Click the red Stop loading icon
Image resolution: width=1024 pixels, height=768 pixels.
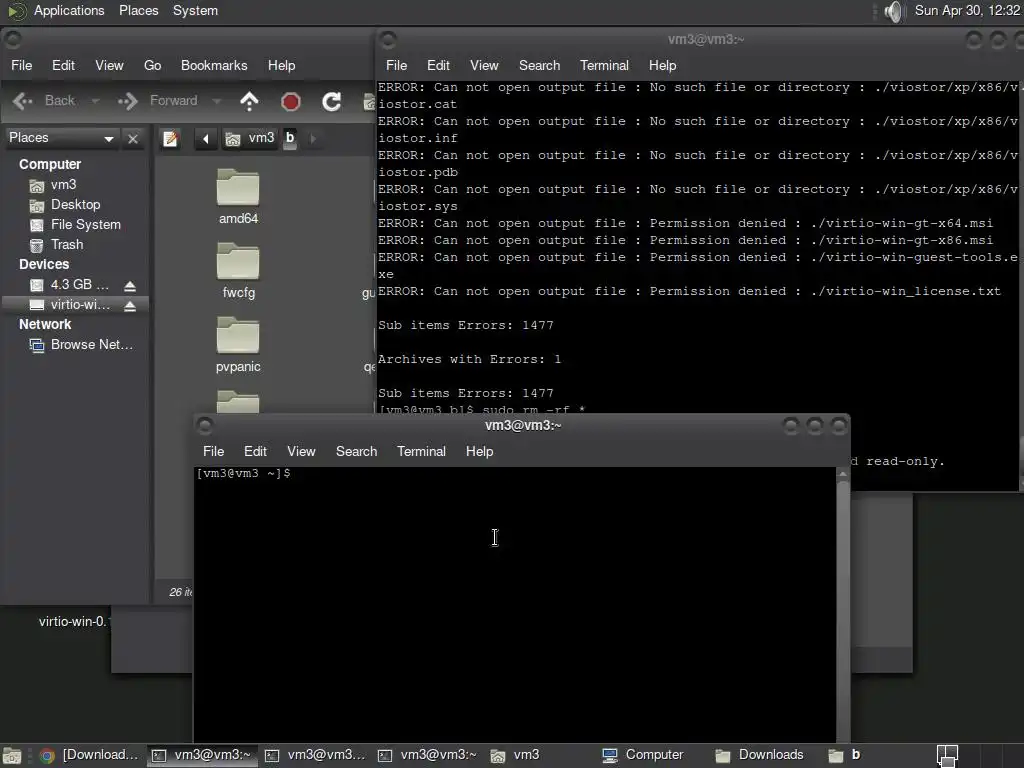[291, 101]
